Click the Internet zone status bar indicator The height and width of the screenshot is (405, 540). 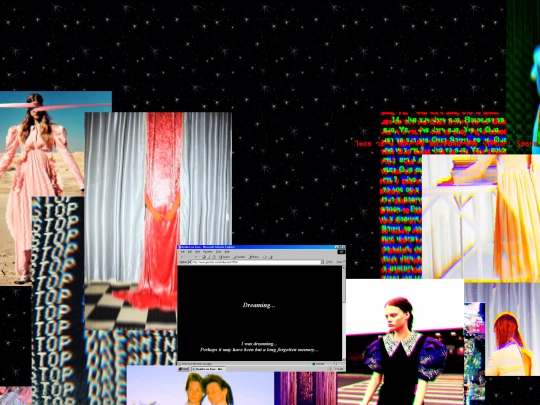point(319,364)
